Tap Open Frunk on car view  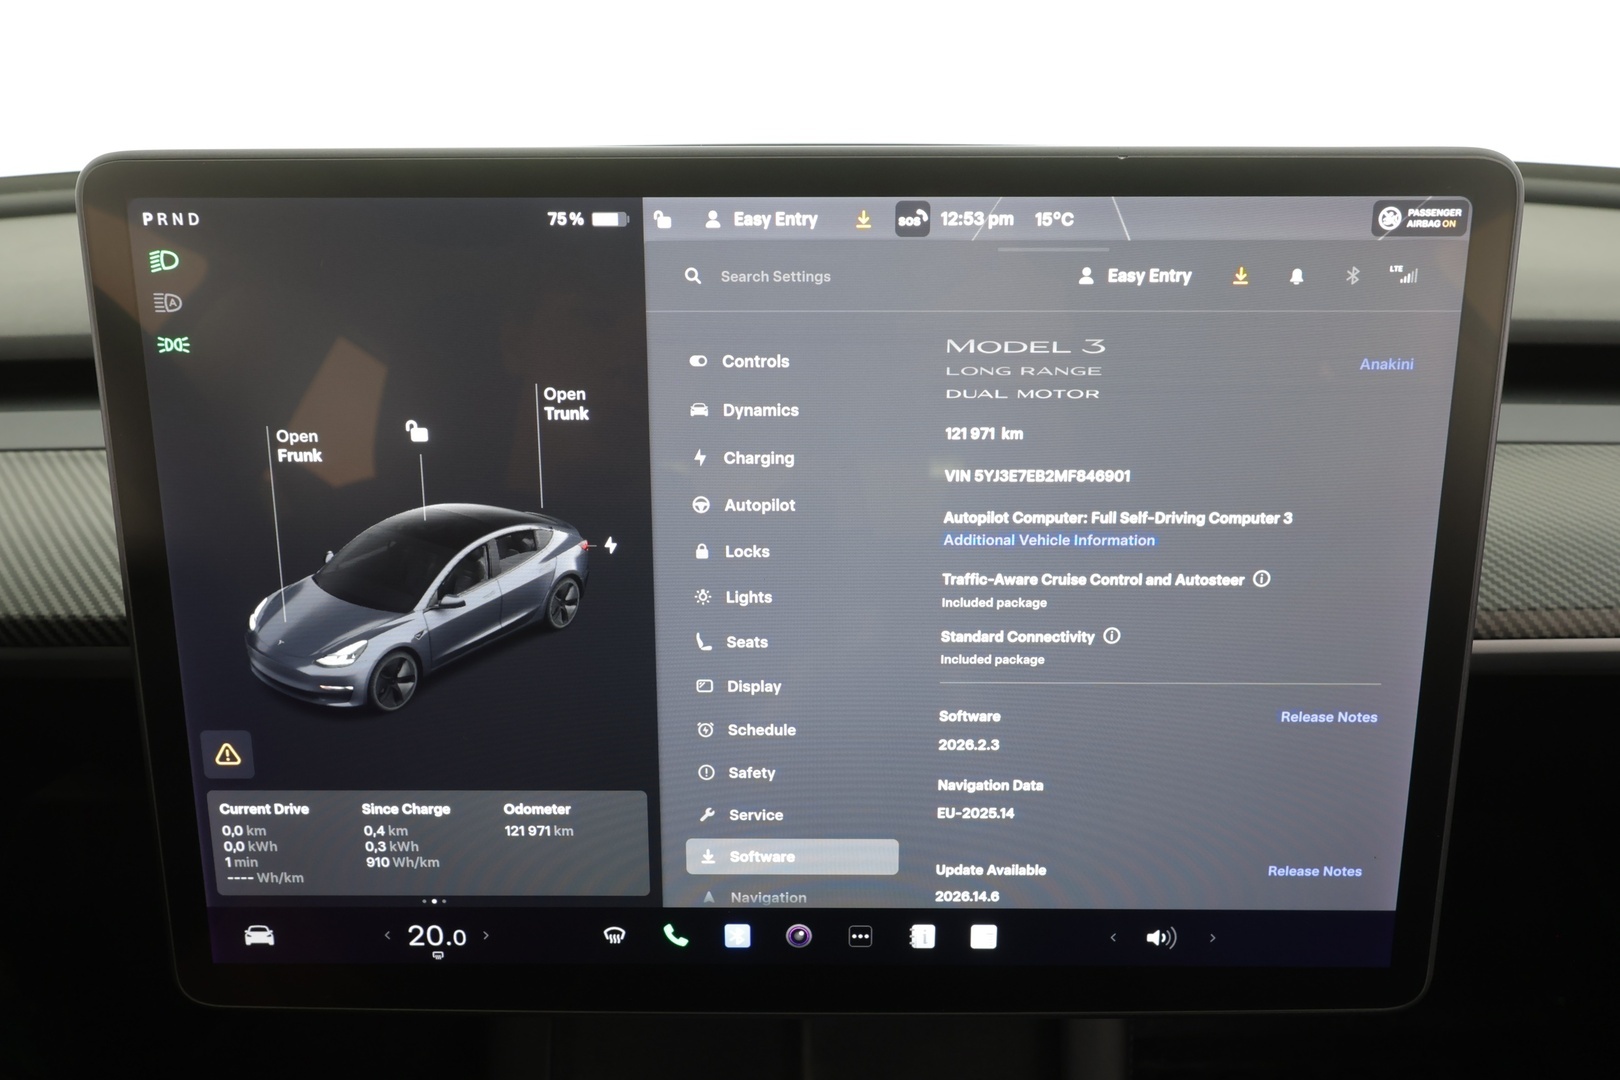pyautogui.click(x=299, y=446)
